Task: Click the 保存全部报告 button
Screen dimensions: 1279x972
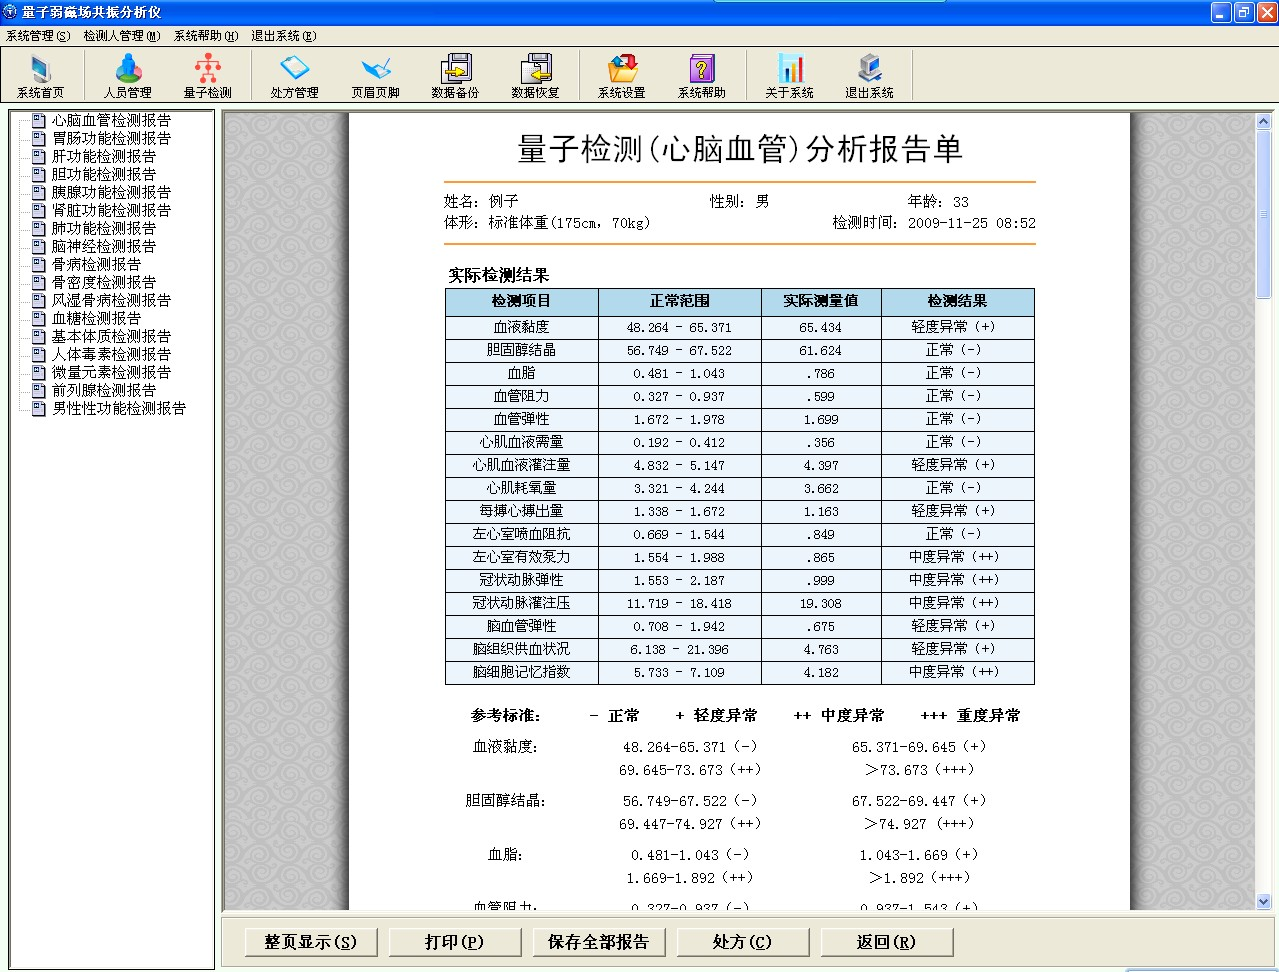Action: [599, 942]
